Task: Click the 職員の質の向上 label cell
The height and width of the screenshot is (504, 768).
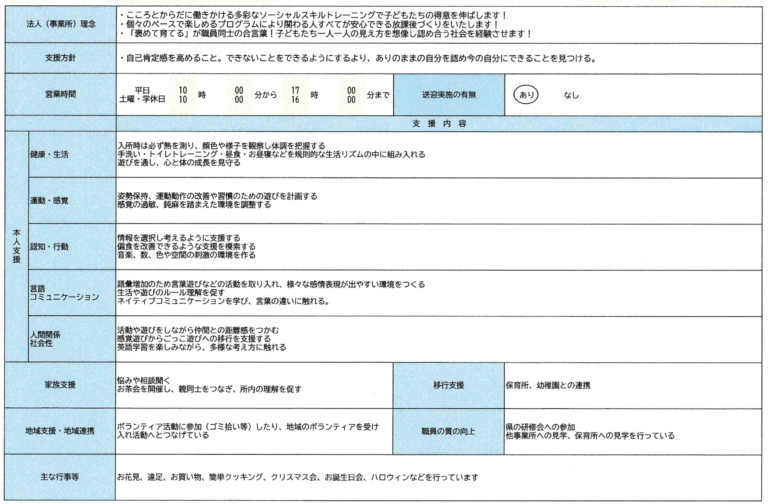Action: click(448, 431)
